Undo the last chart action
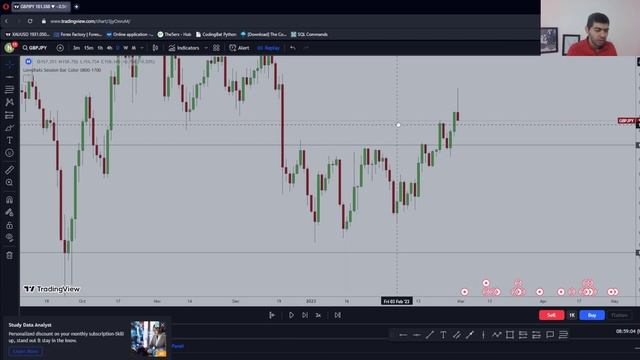 pos(293,48)
